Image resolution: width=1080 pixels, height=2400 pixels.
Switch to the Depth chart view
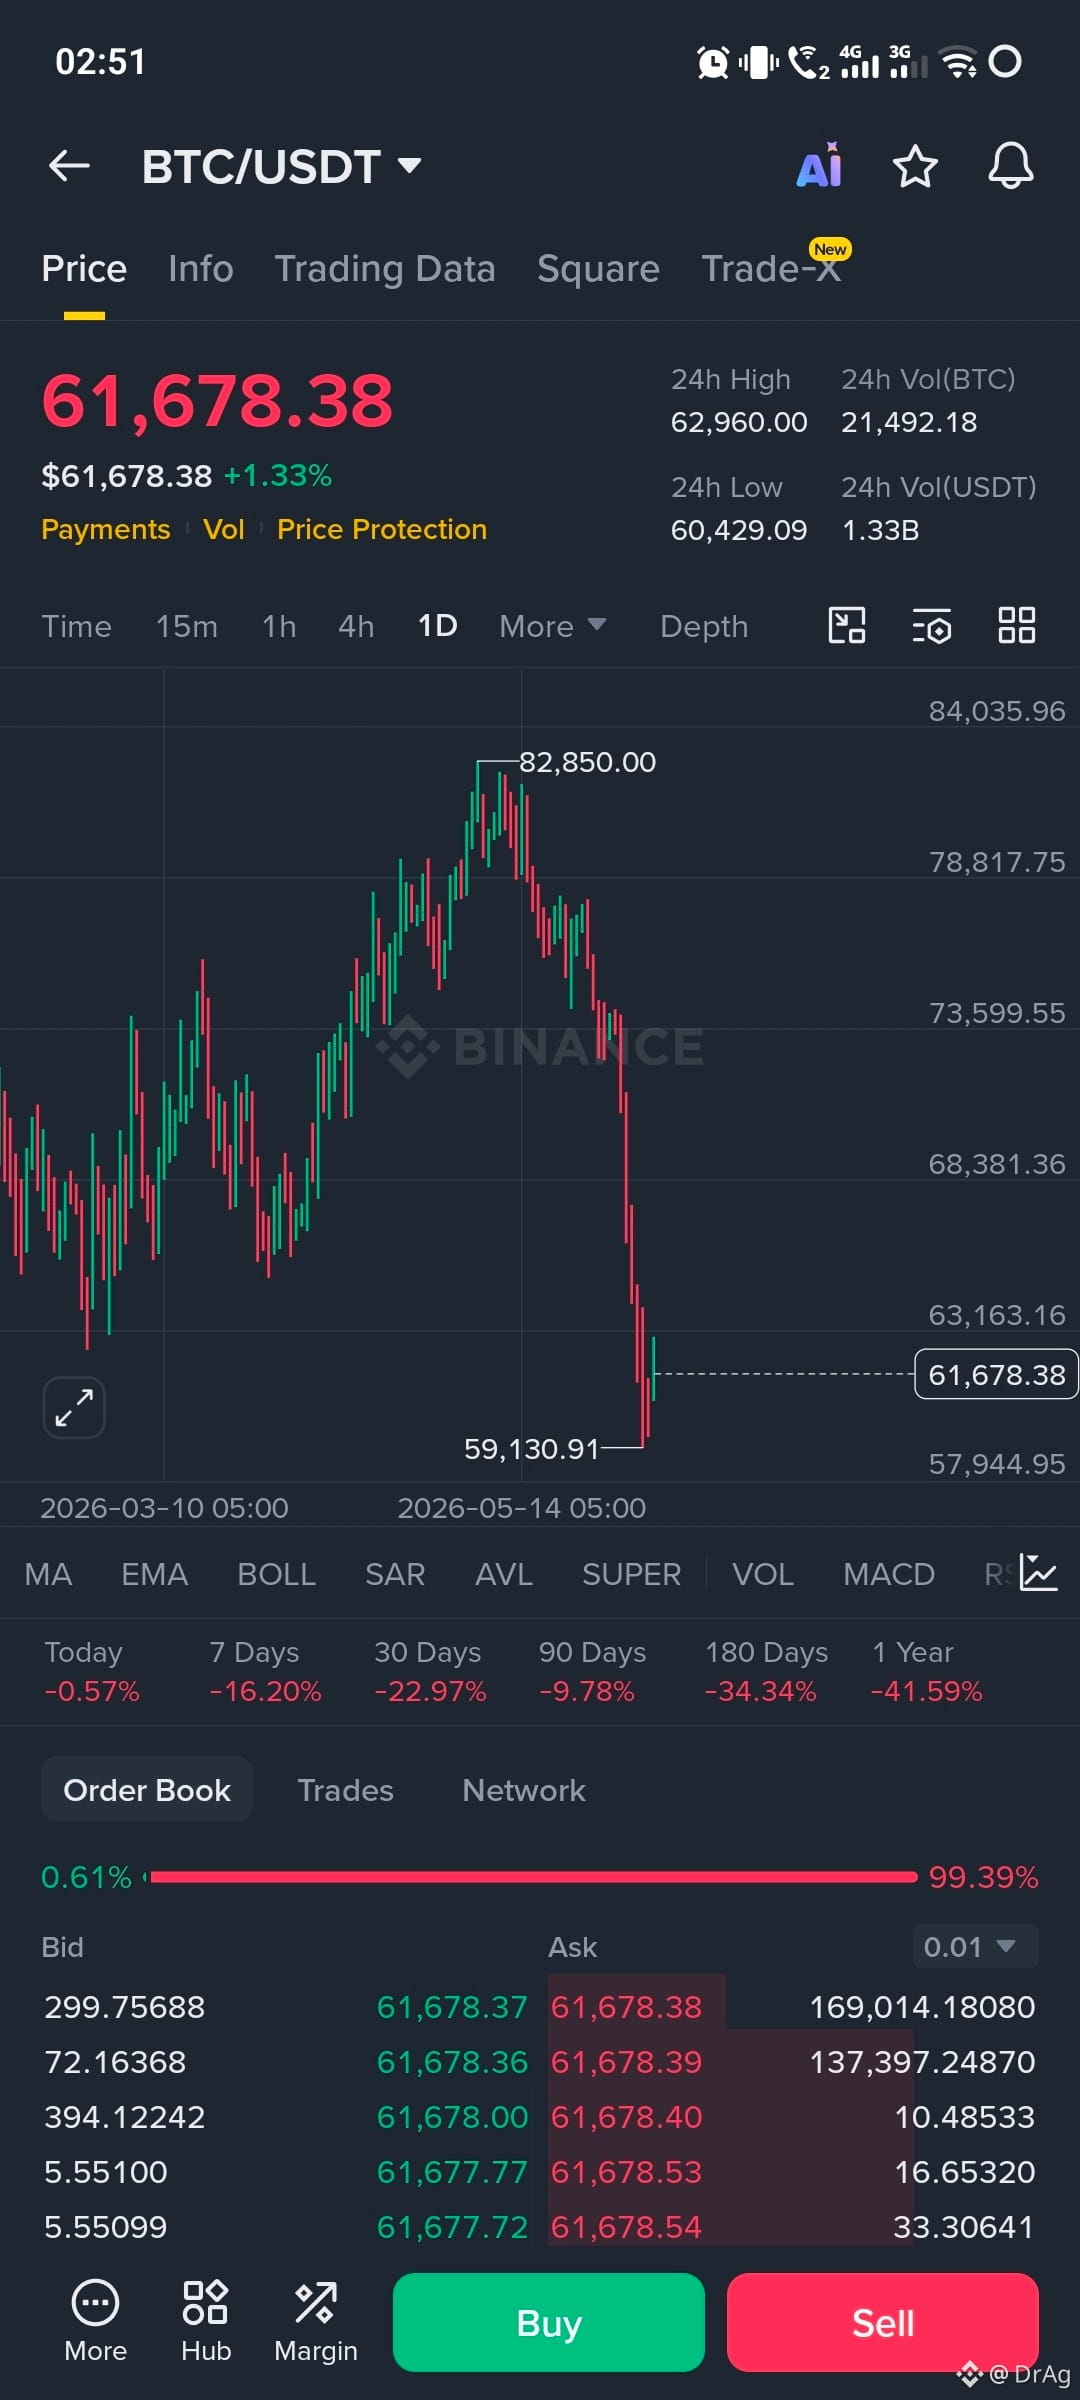[704, 626]
